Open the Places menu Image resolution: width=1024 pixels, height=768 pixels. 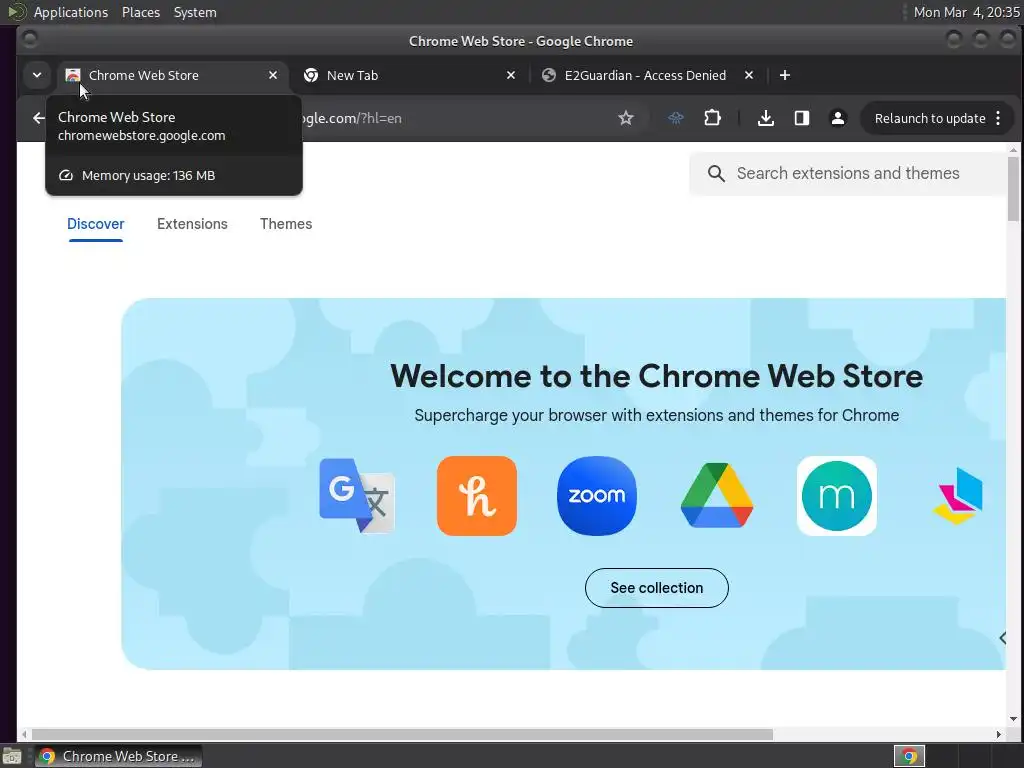(140, 12)
